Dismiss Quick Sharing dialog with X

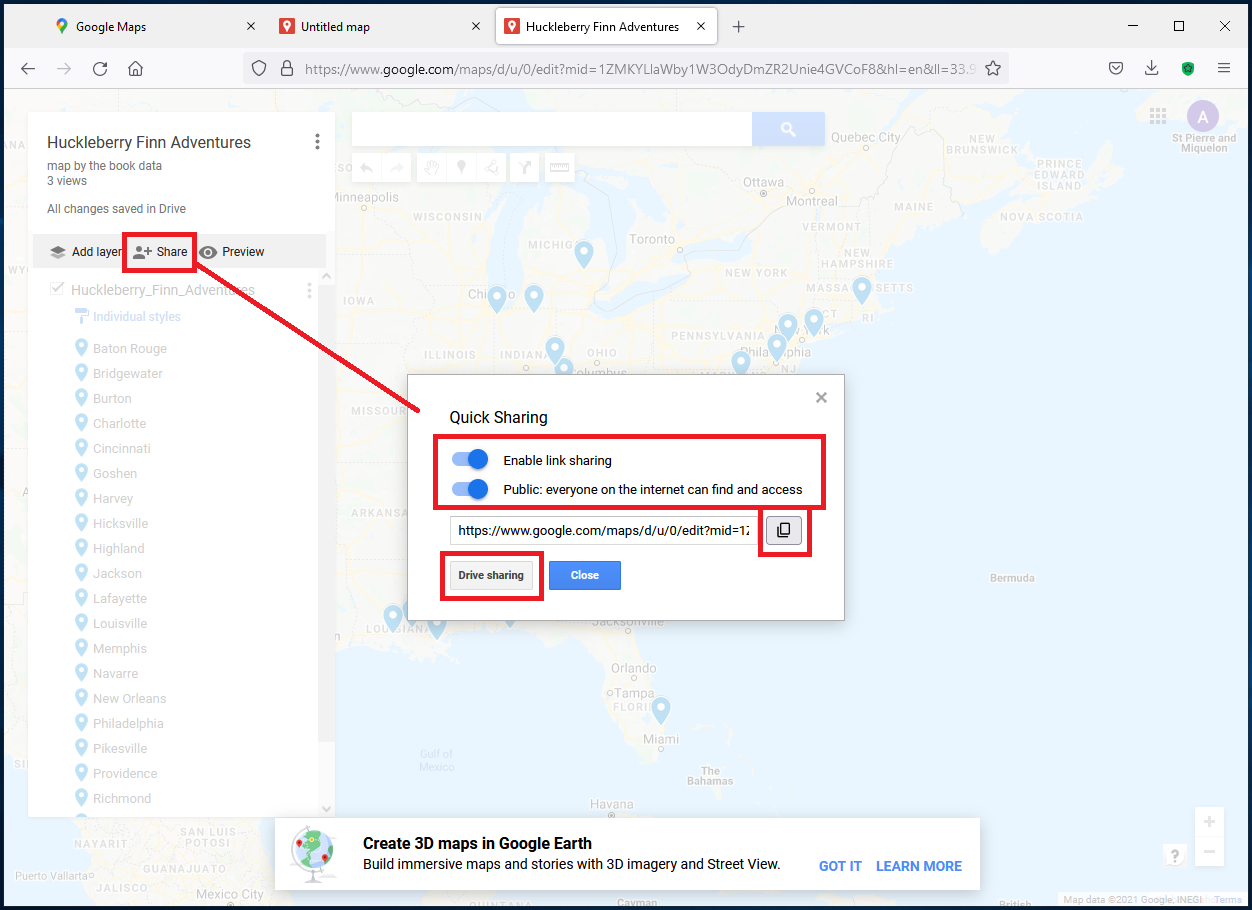tap(821, 398)
